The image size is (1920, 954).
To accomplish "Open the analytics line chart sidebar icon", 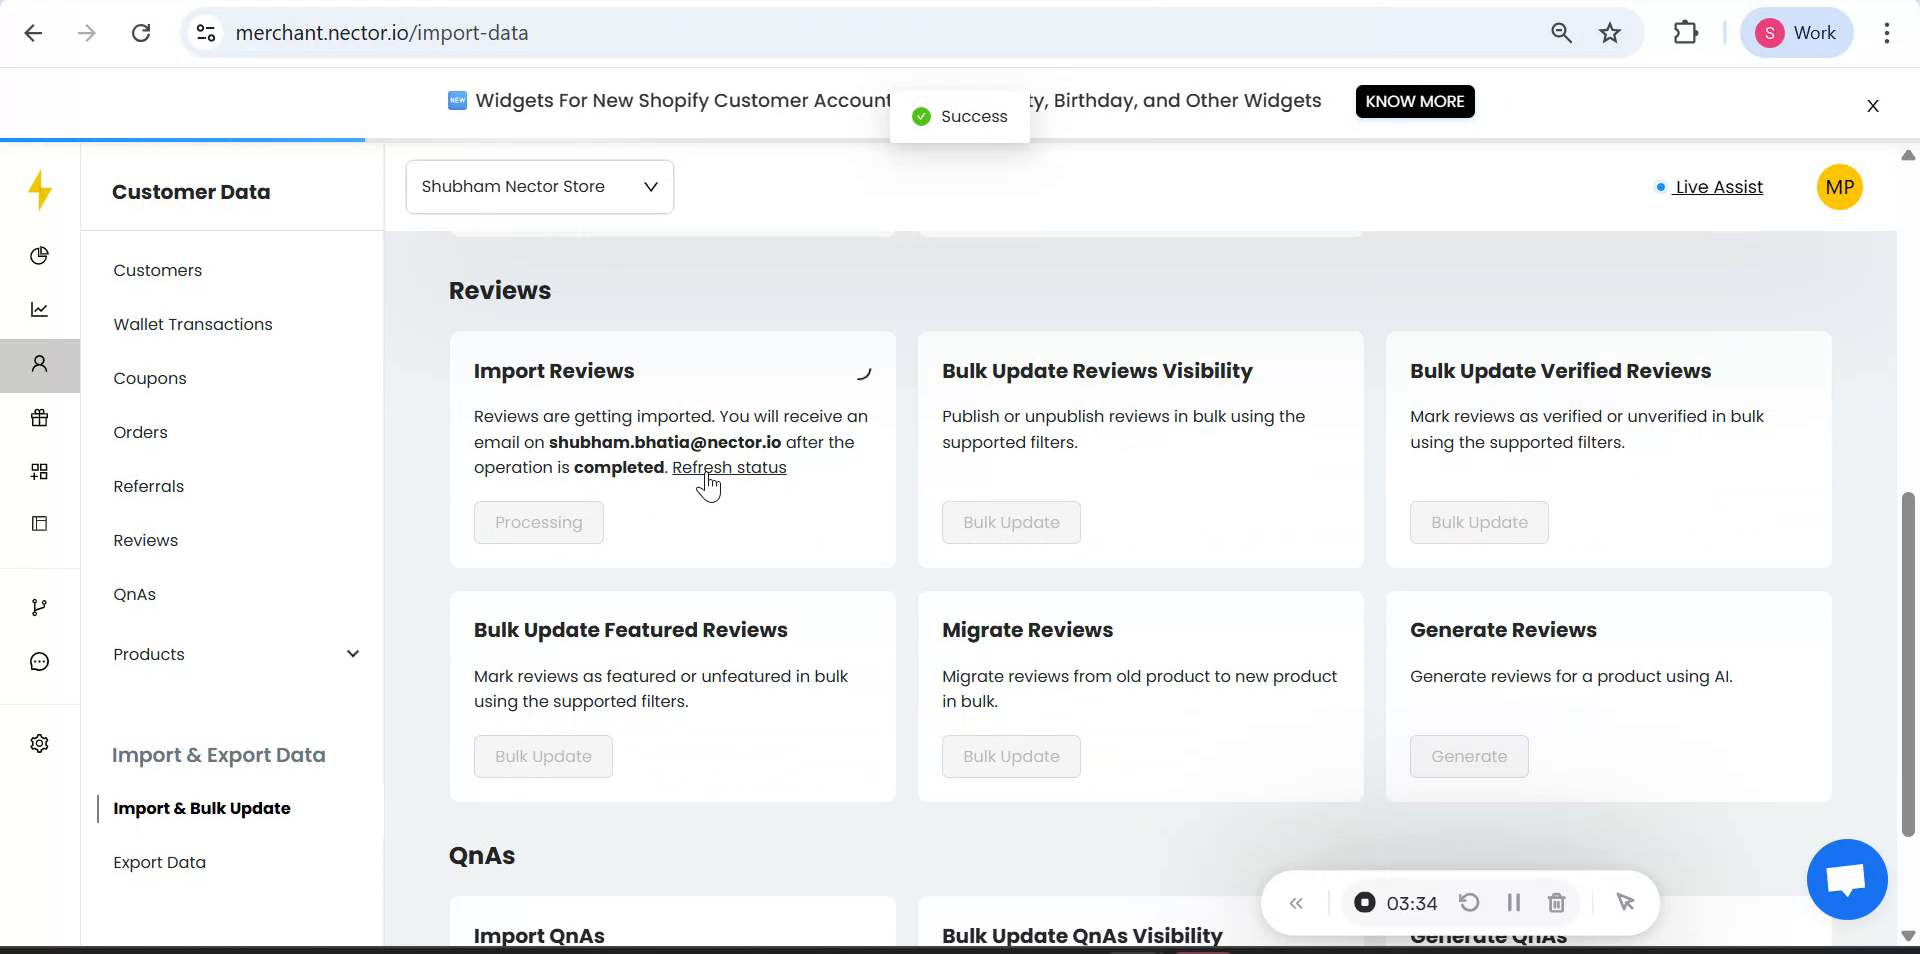I will click(x=40, y=310).
